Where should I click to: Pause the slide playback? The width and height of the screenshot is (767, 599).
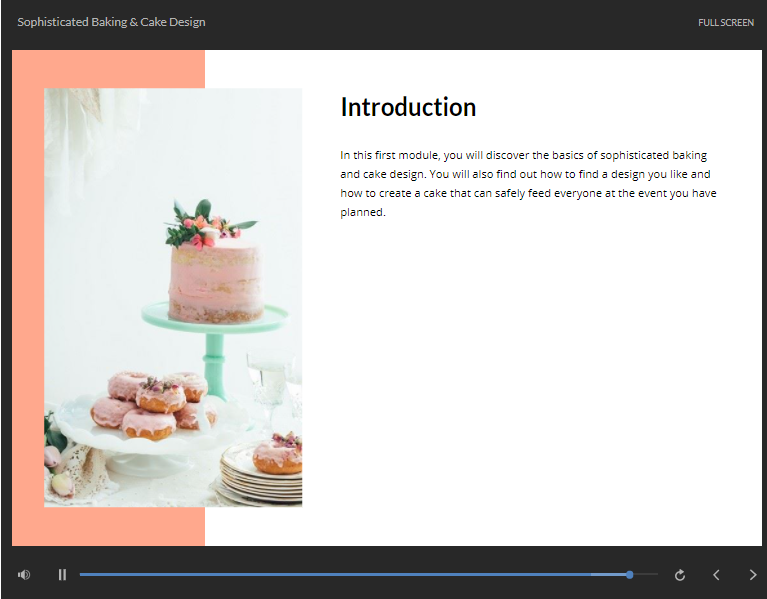point(62,575)
